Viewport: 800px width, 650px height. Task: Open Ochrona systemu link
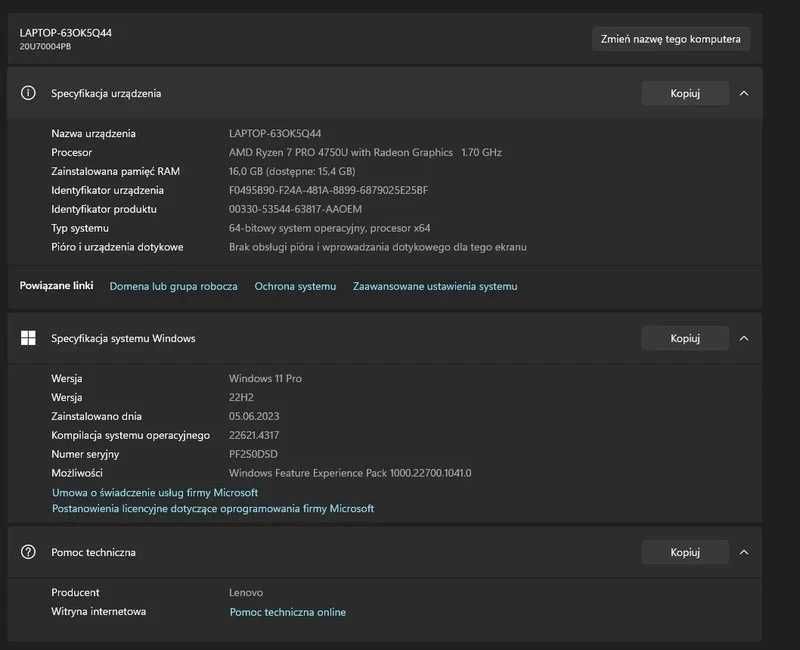(x=295, y=286)
